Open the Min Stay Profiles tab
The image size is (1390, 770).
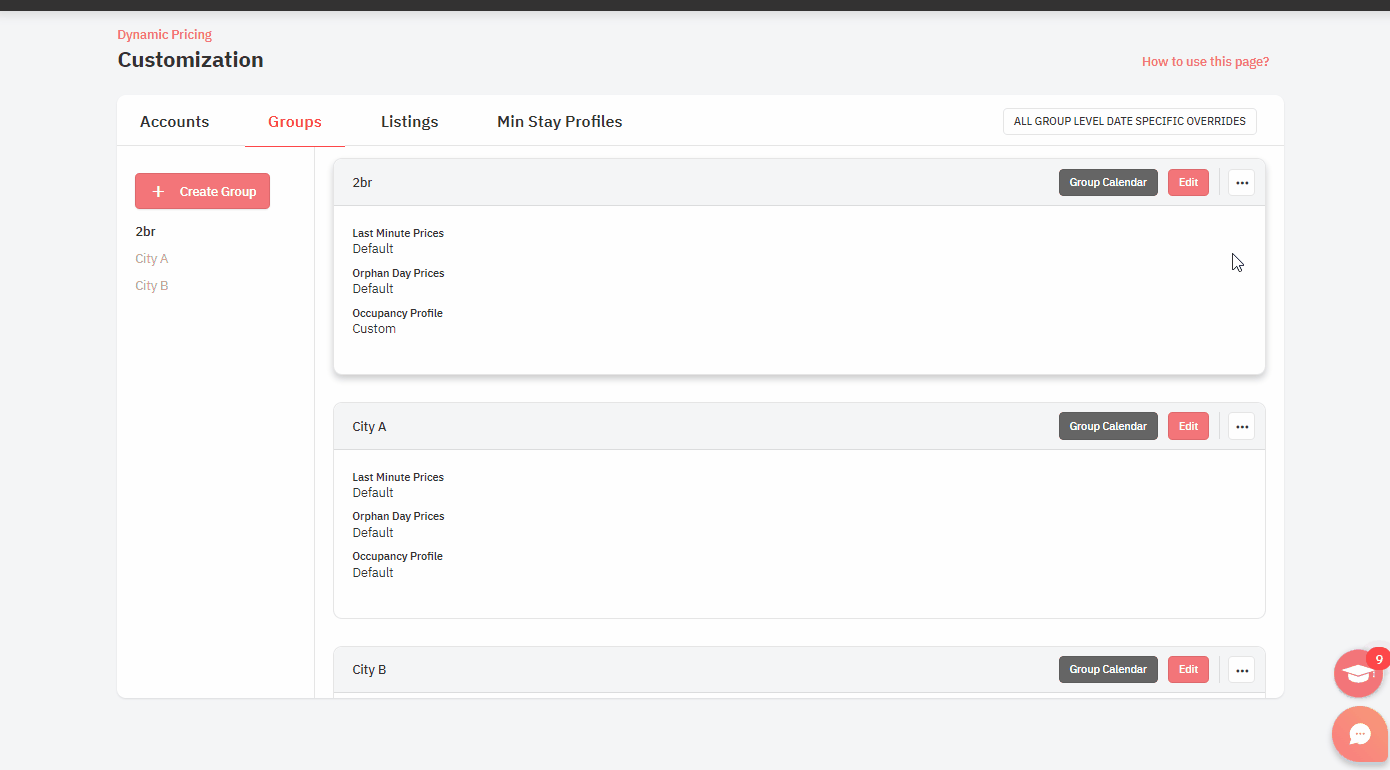559,122
